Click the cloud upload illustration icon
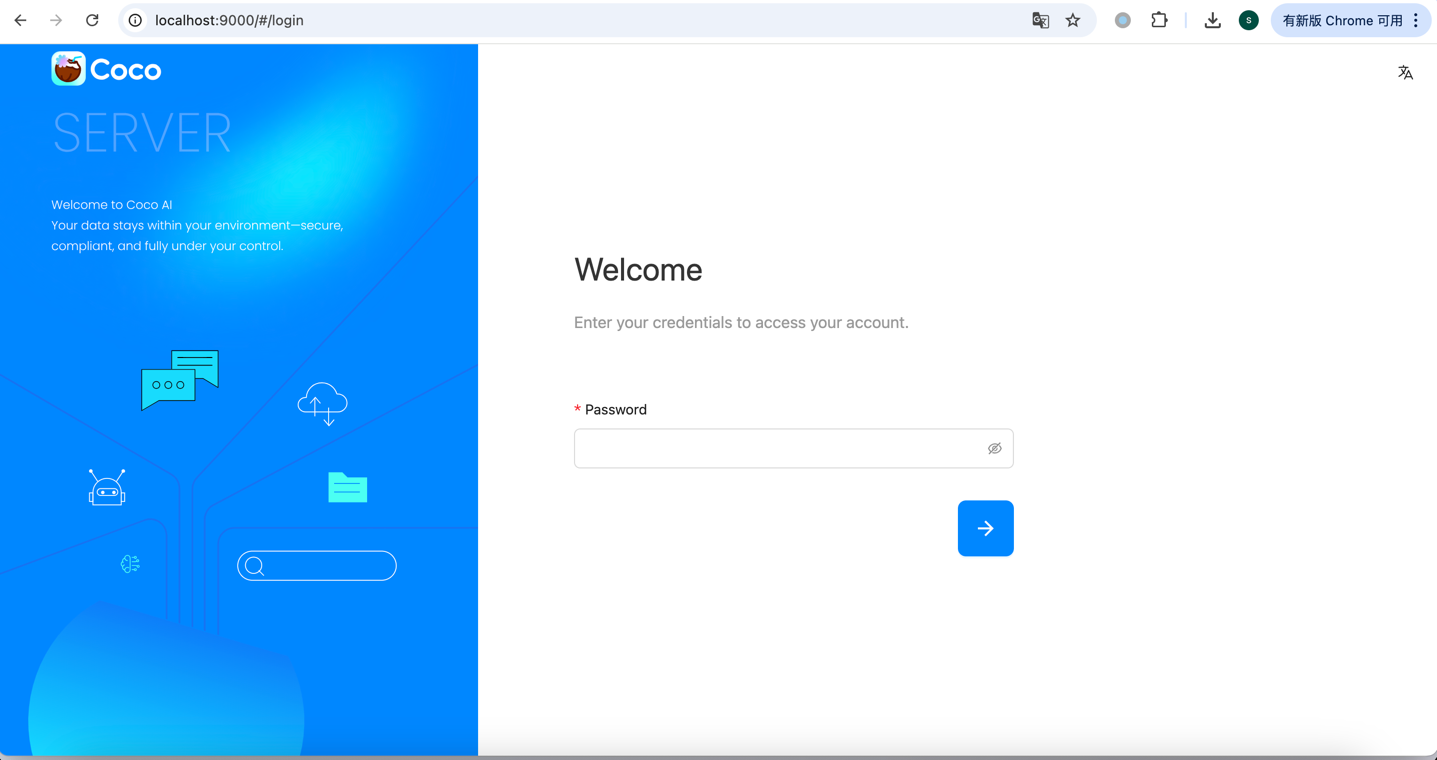Viewport: 1437px width, 760px height. pyautogui.click(x=322, y=404)
